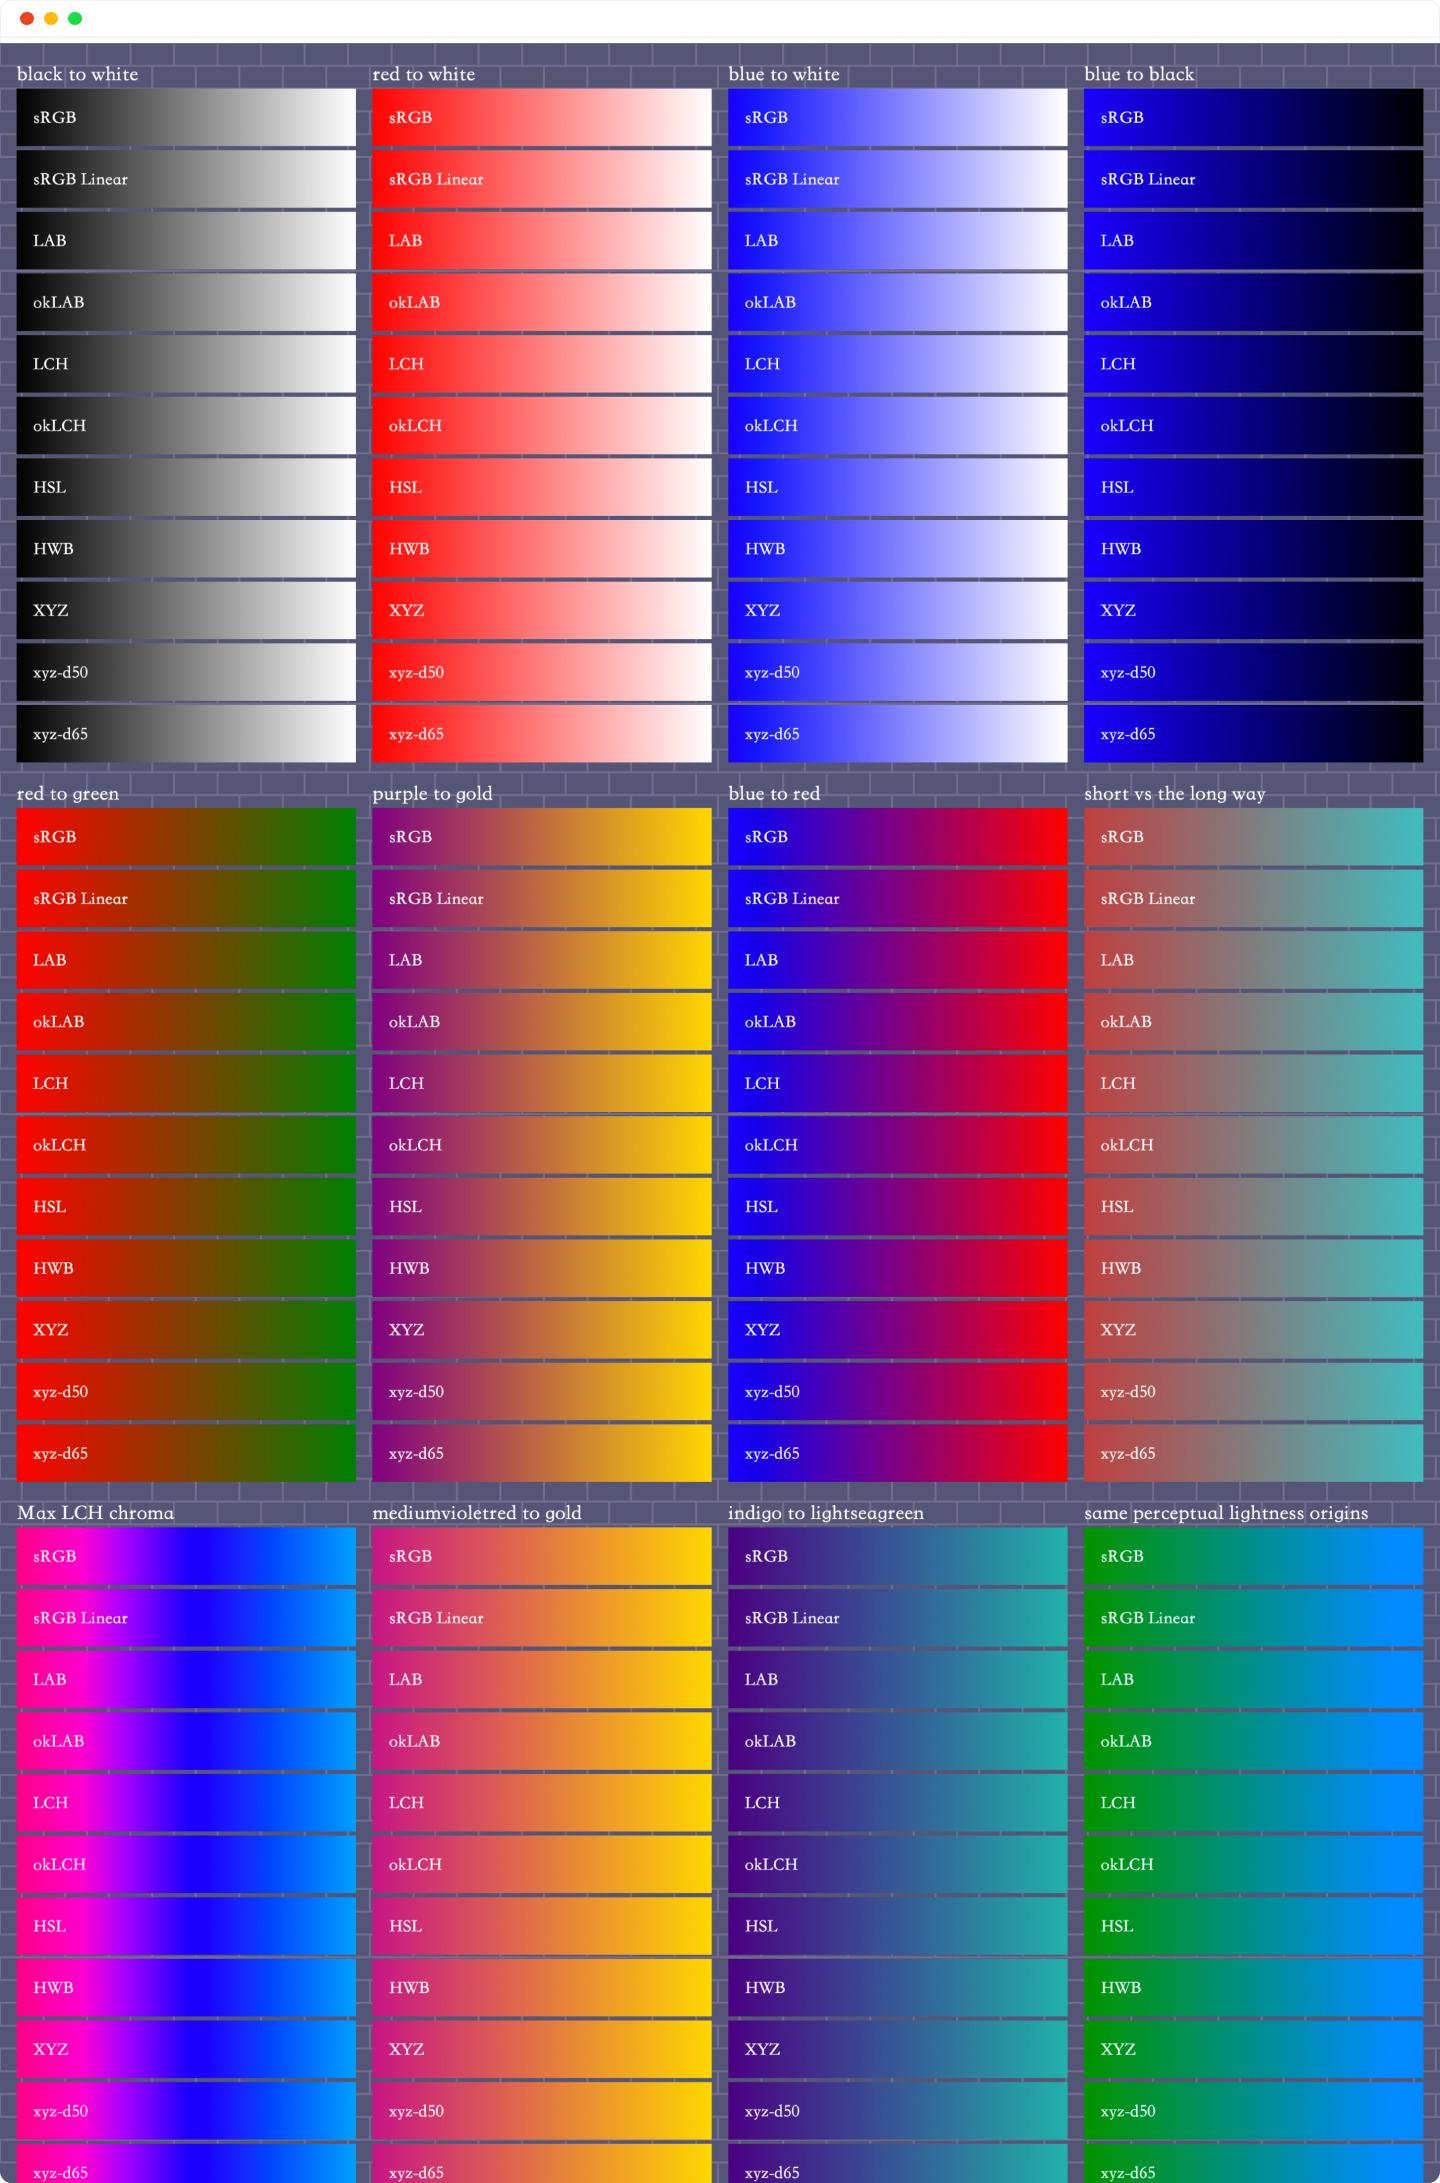Select the sRGB Linear gradient under red to green
Screen dimensions: 1440x2183
tap(186, 898)
